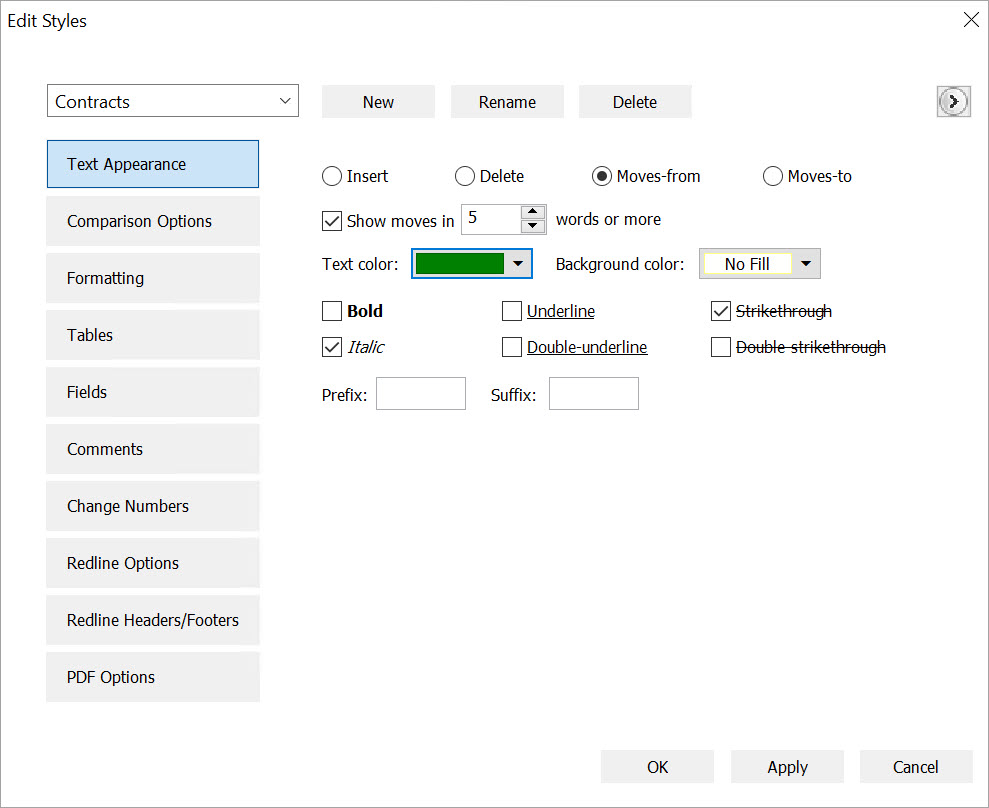This screenshot has width=989, height=808.
Task: Switch to Comparison Options tab
Action: [x=153, y=221]
